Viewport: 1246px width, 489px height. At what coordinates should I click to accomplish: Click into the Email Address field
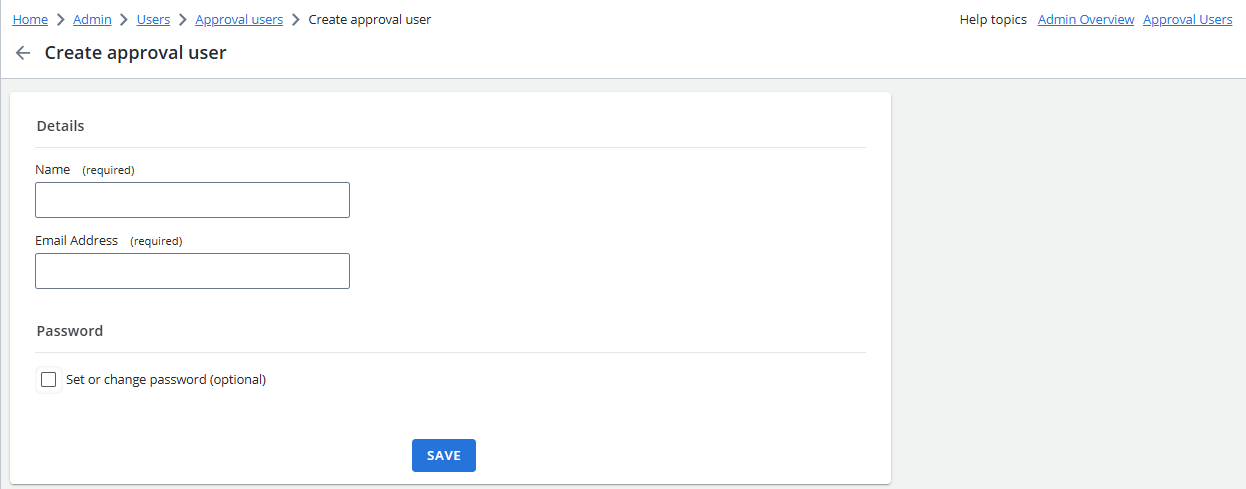(x=192, y=271)
